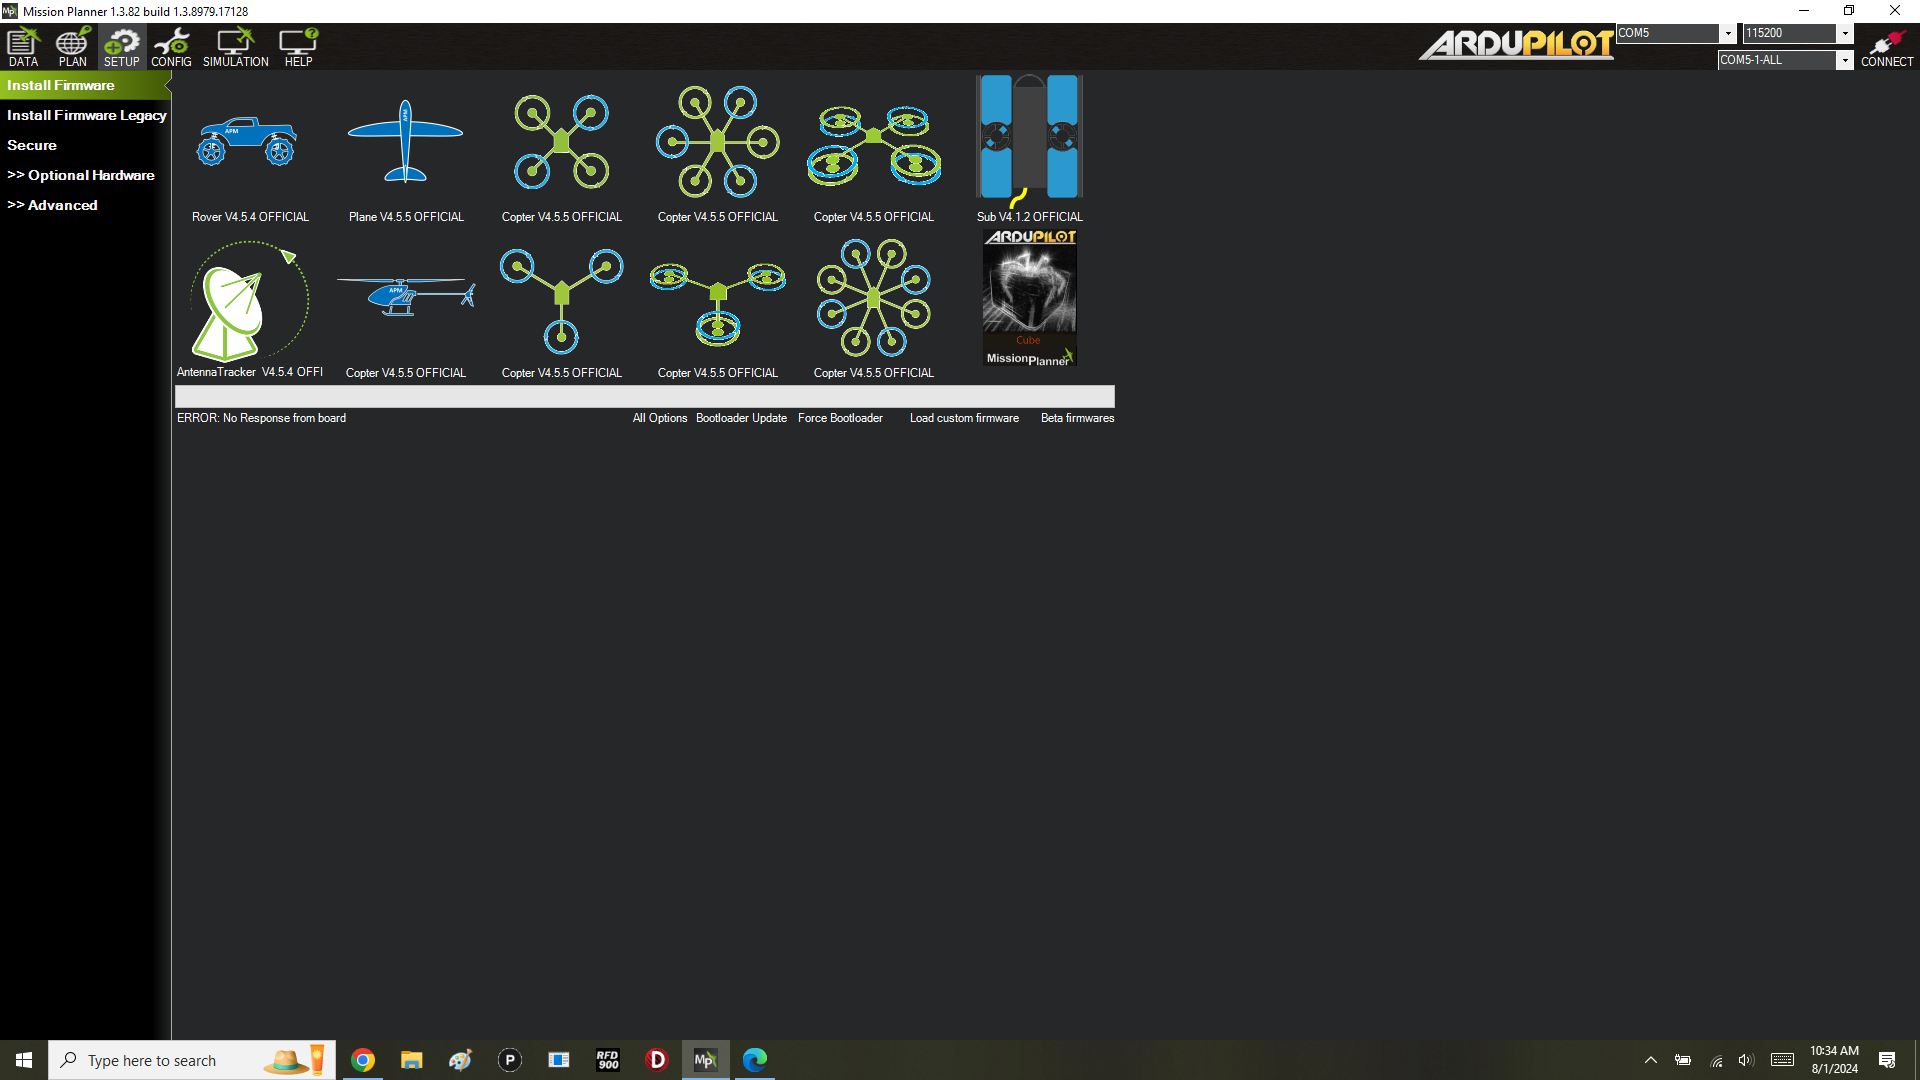Open the Windows notification center
This screenshot has width=1920, height=1080.
coord(1887,1060)
